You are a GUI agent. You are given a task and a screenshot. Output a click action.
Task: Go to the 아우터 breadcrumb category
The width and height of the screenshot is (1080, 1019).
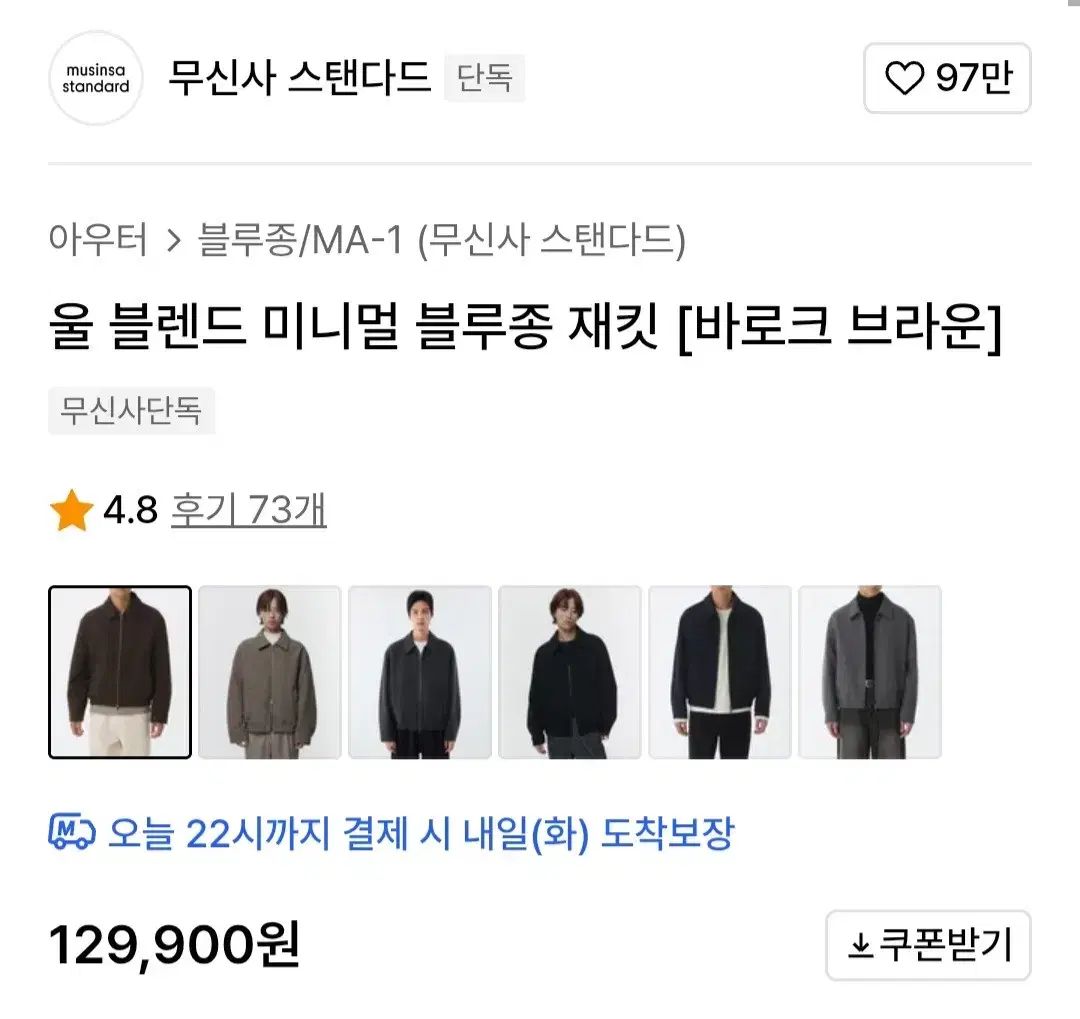point(98,241)
